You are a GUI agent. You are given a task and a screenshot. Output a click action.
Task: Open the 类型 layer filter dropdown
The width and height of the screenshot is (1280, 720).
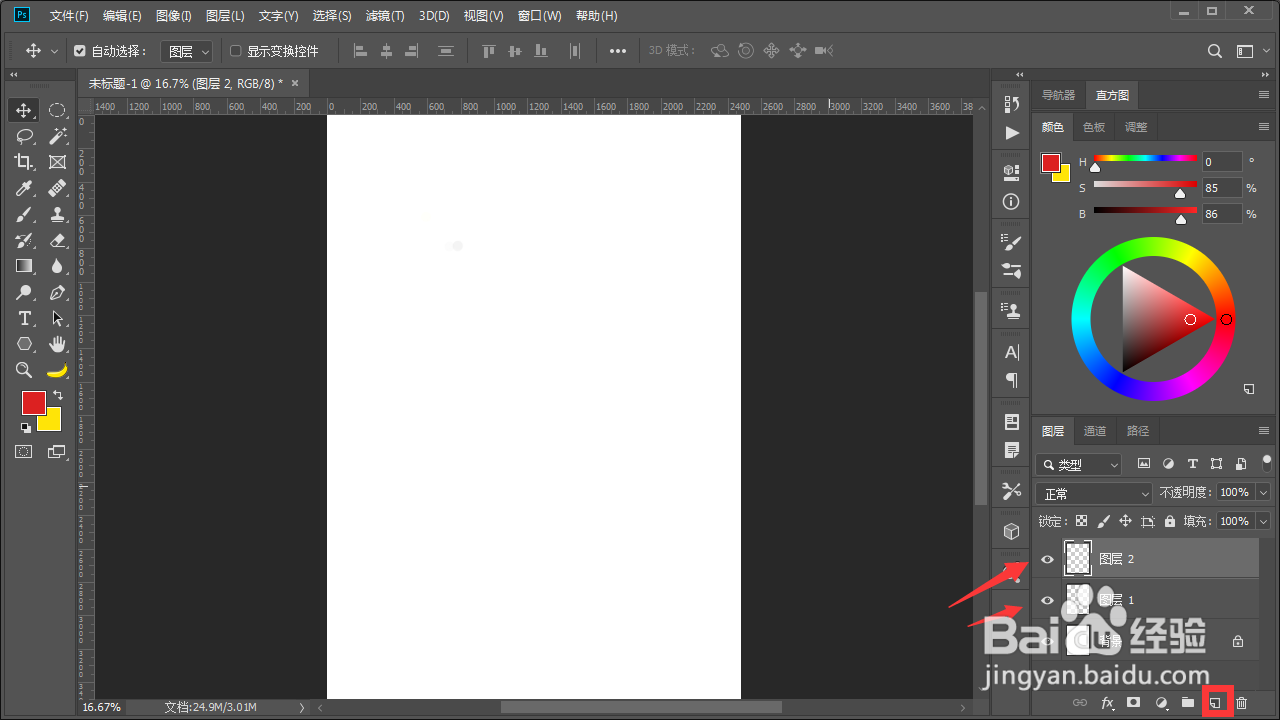pos(1079,465)
